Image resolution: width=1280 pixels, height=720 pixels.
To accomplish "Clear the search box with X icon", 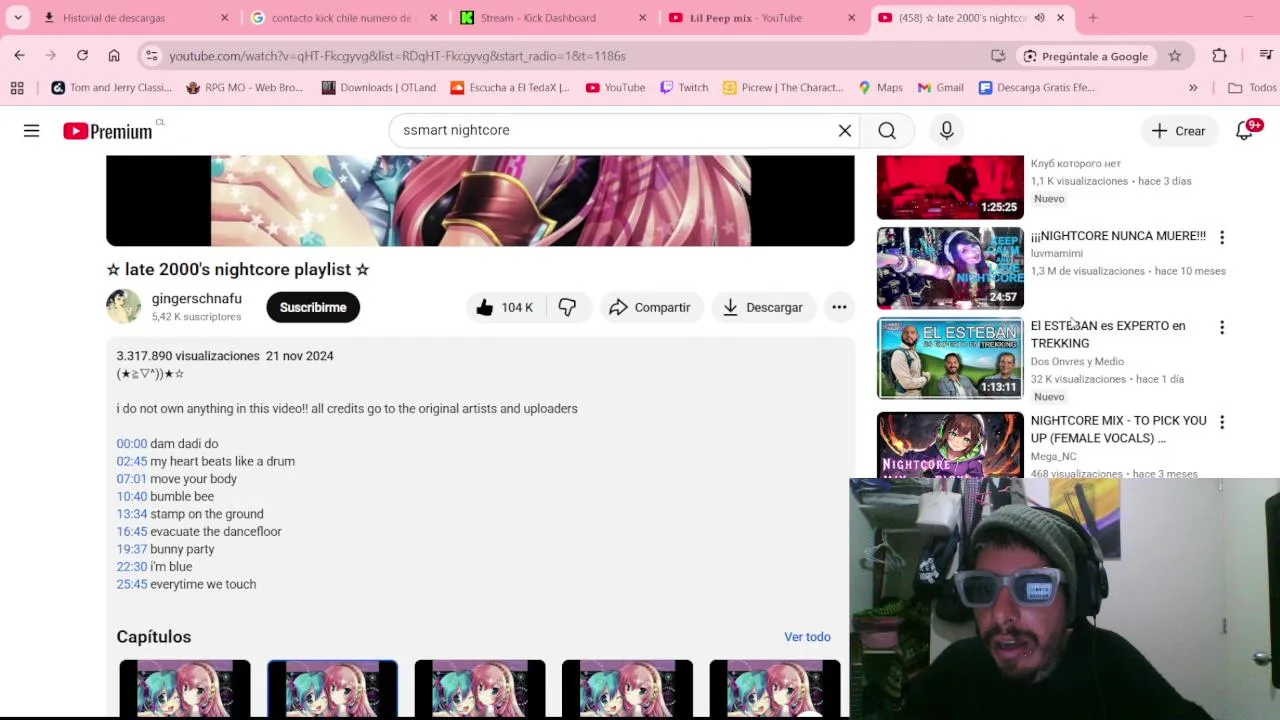I will click(x=845, y=130).
